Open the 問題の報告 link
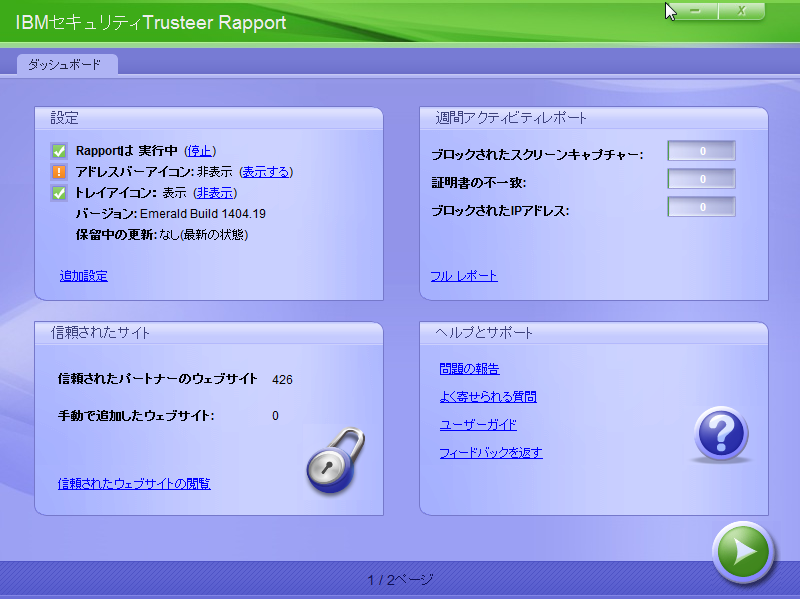Image resolution: width=800 pixels, height=599 pixels. (469, 368)
